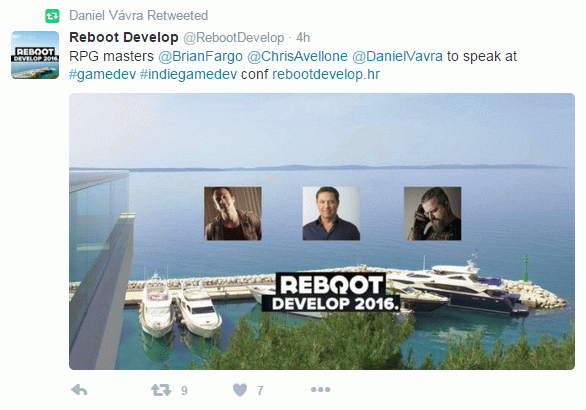Screen dimensions: 586x410
Task: Click the like count of 7
Action: [260, 391]
